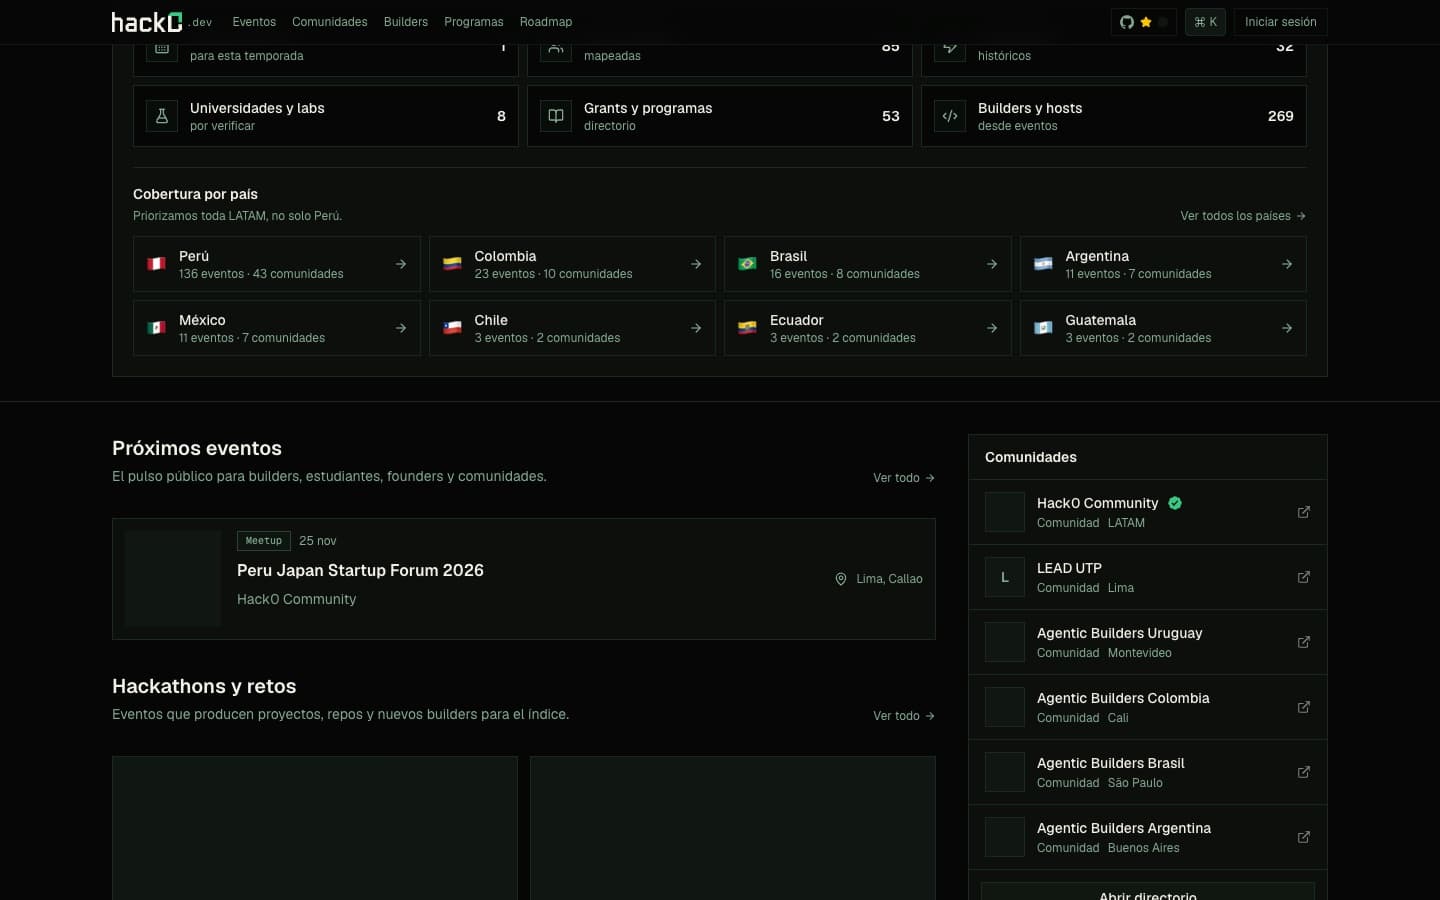Open the Perú country card flag
Viewport: 1440px width, 900px height.
156,264
